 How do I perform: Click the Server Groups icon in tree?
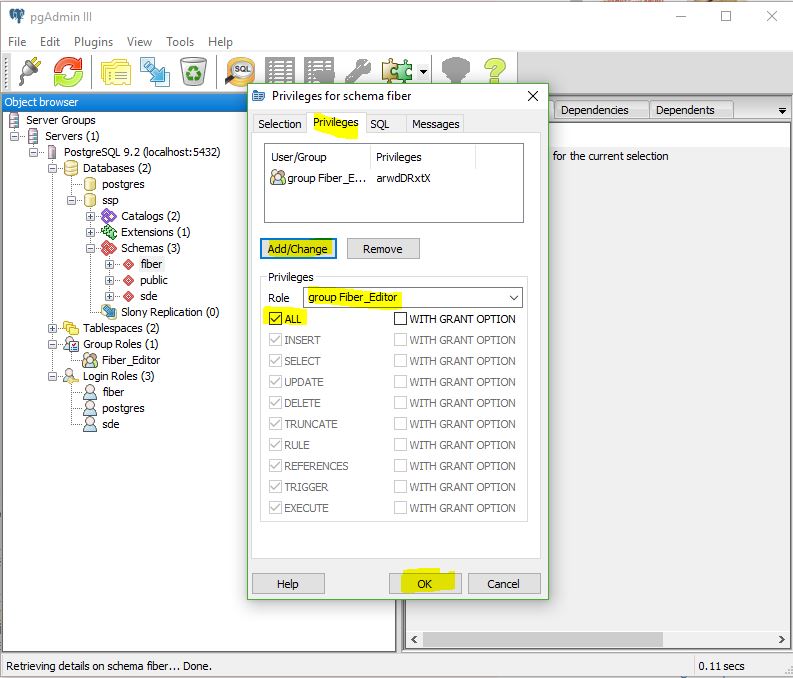tap(15, 120)
